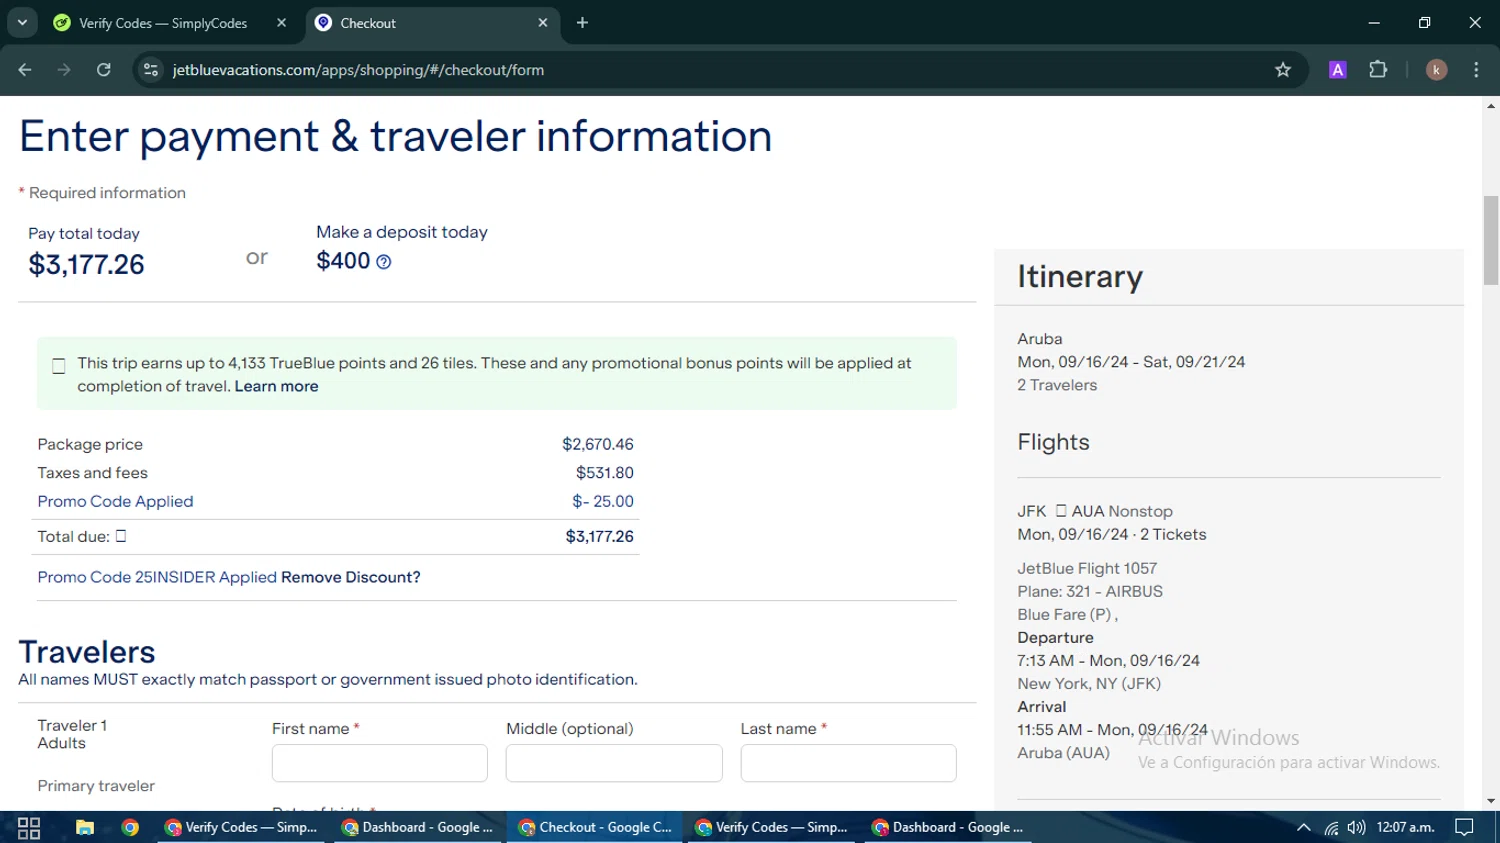Click Remove Discount? link
This screenshot has height=843, width=1500.
[351, 578]
